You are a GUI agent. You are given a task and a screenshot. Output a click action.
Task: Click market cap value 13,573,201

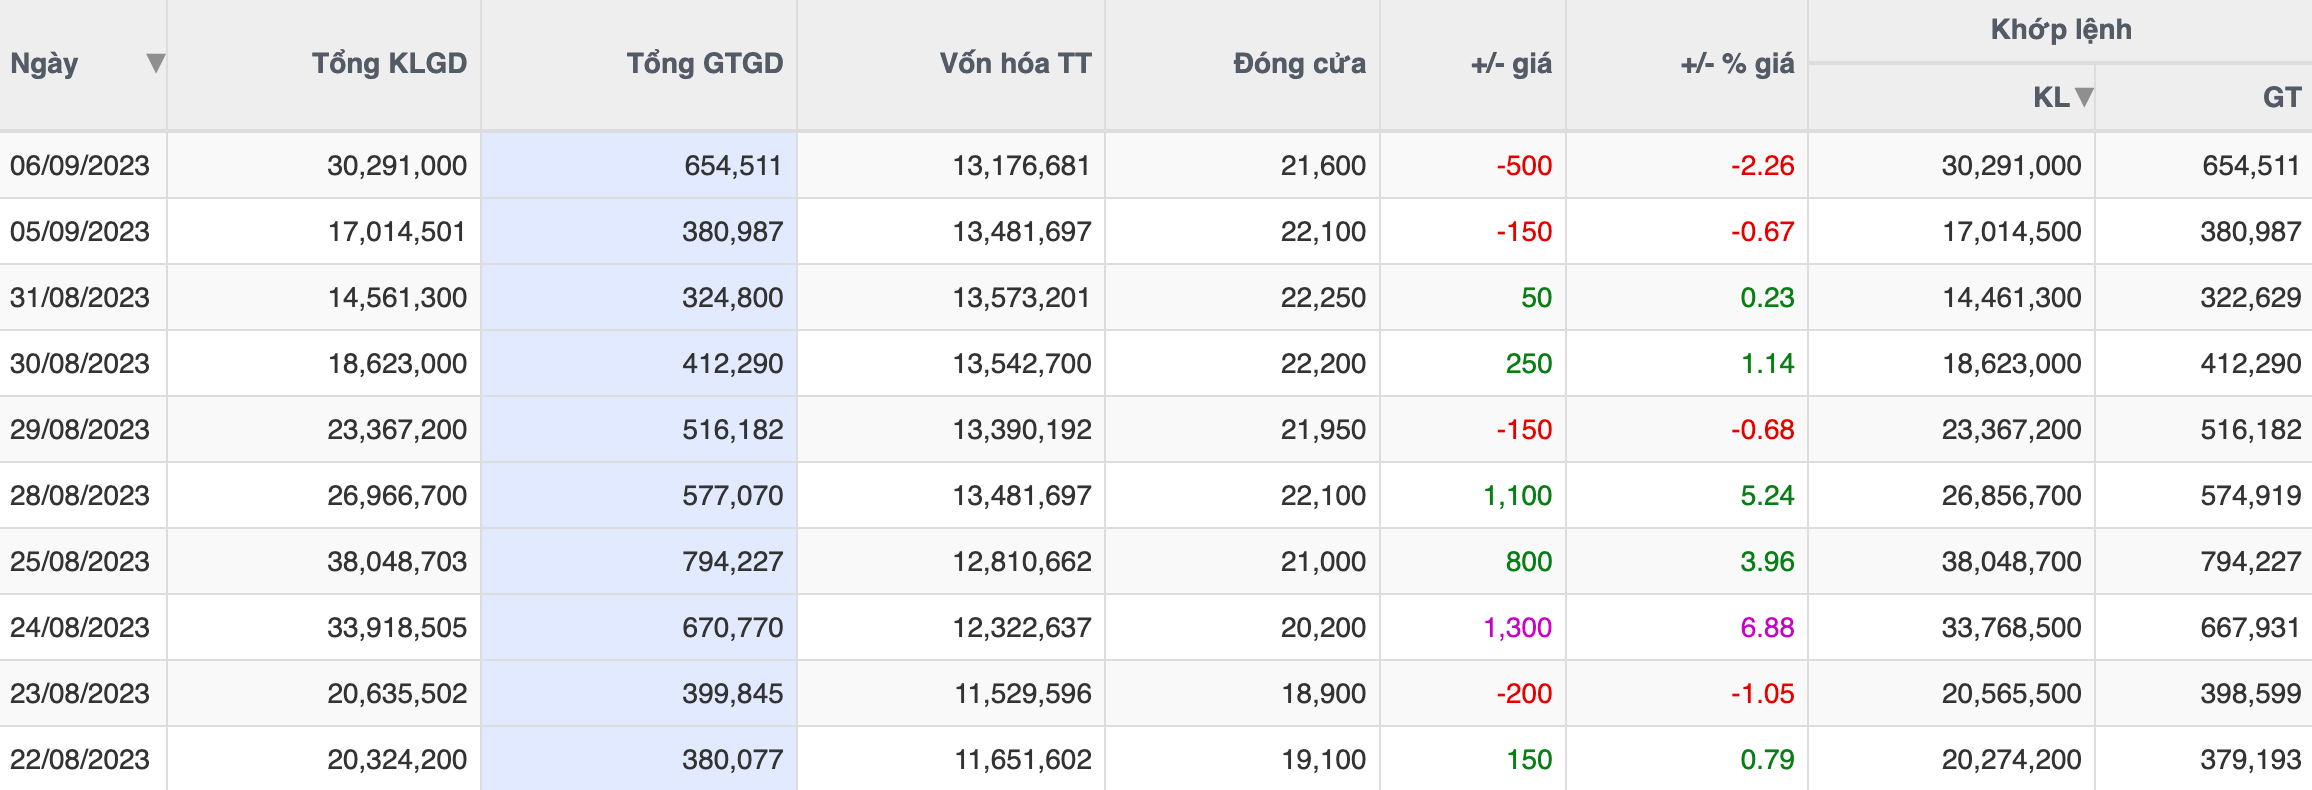pos(1021,297)
